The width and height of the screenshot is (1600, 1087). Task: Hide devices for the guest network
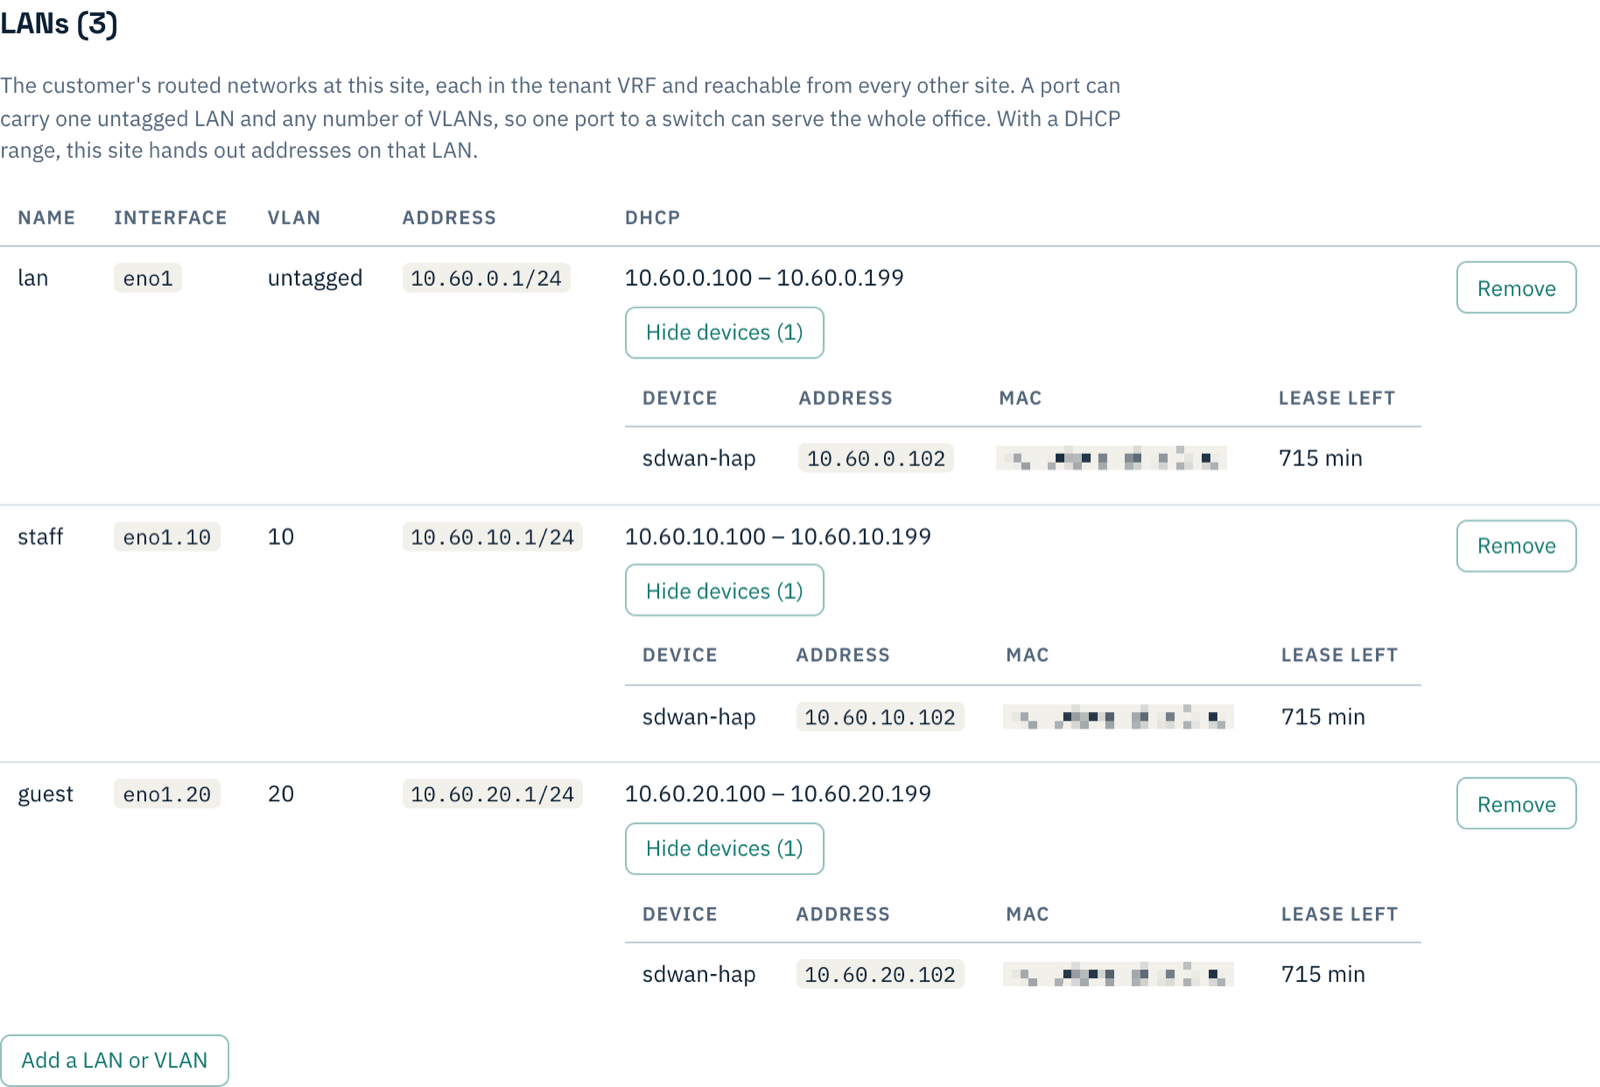[724, 848]
